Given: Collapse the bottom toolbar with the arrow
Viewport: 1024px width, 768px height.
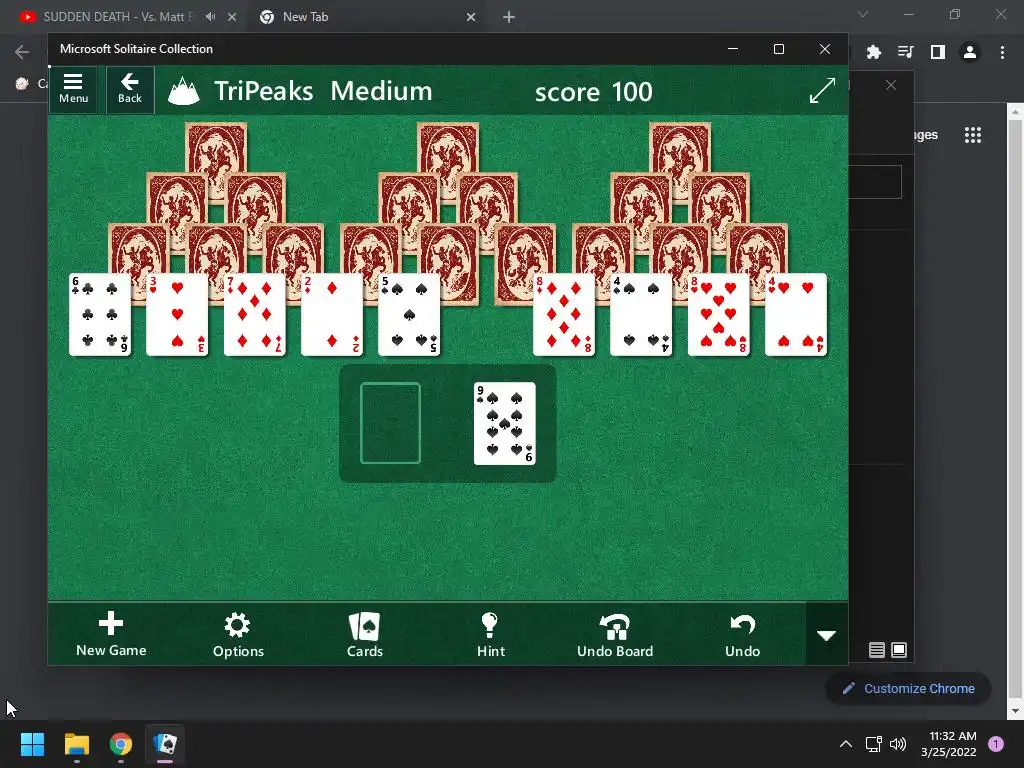Looking at the screenshot, I should [x=826, y=635].
